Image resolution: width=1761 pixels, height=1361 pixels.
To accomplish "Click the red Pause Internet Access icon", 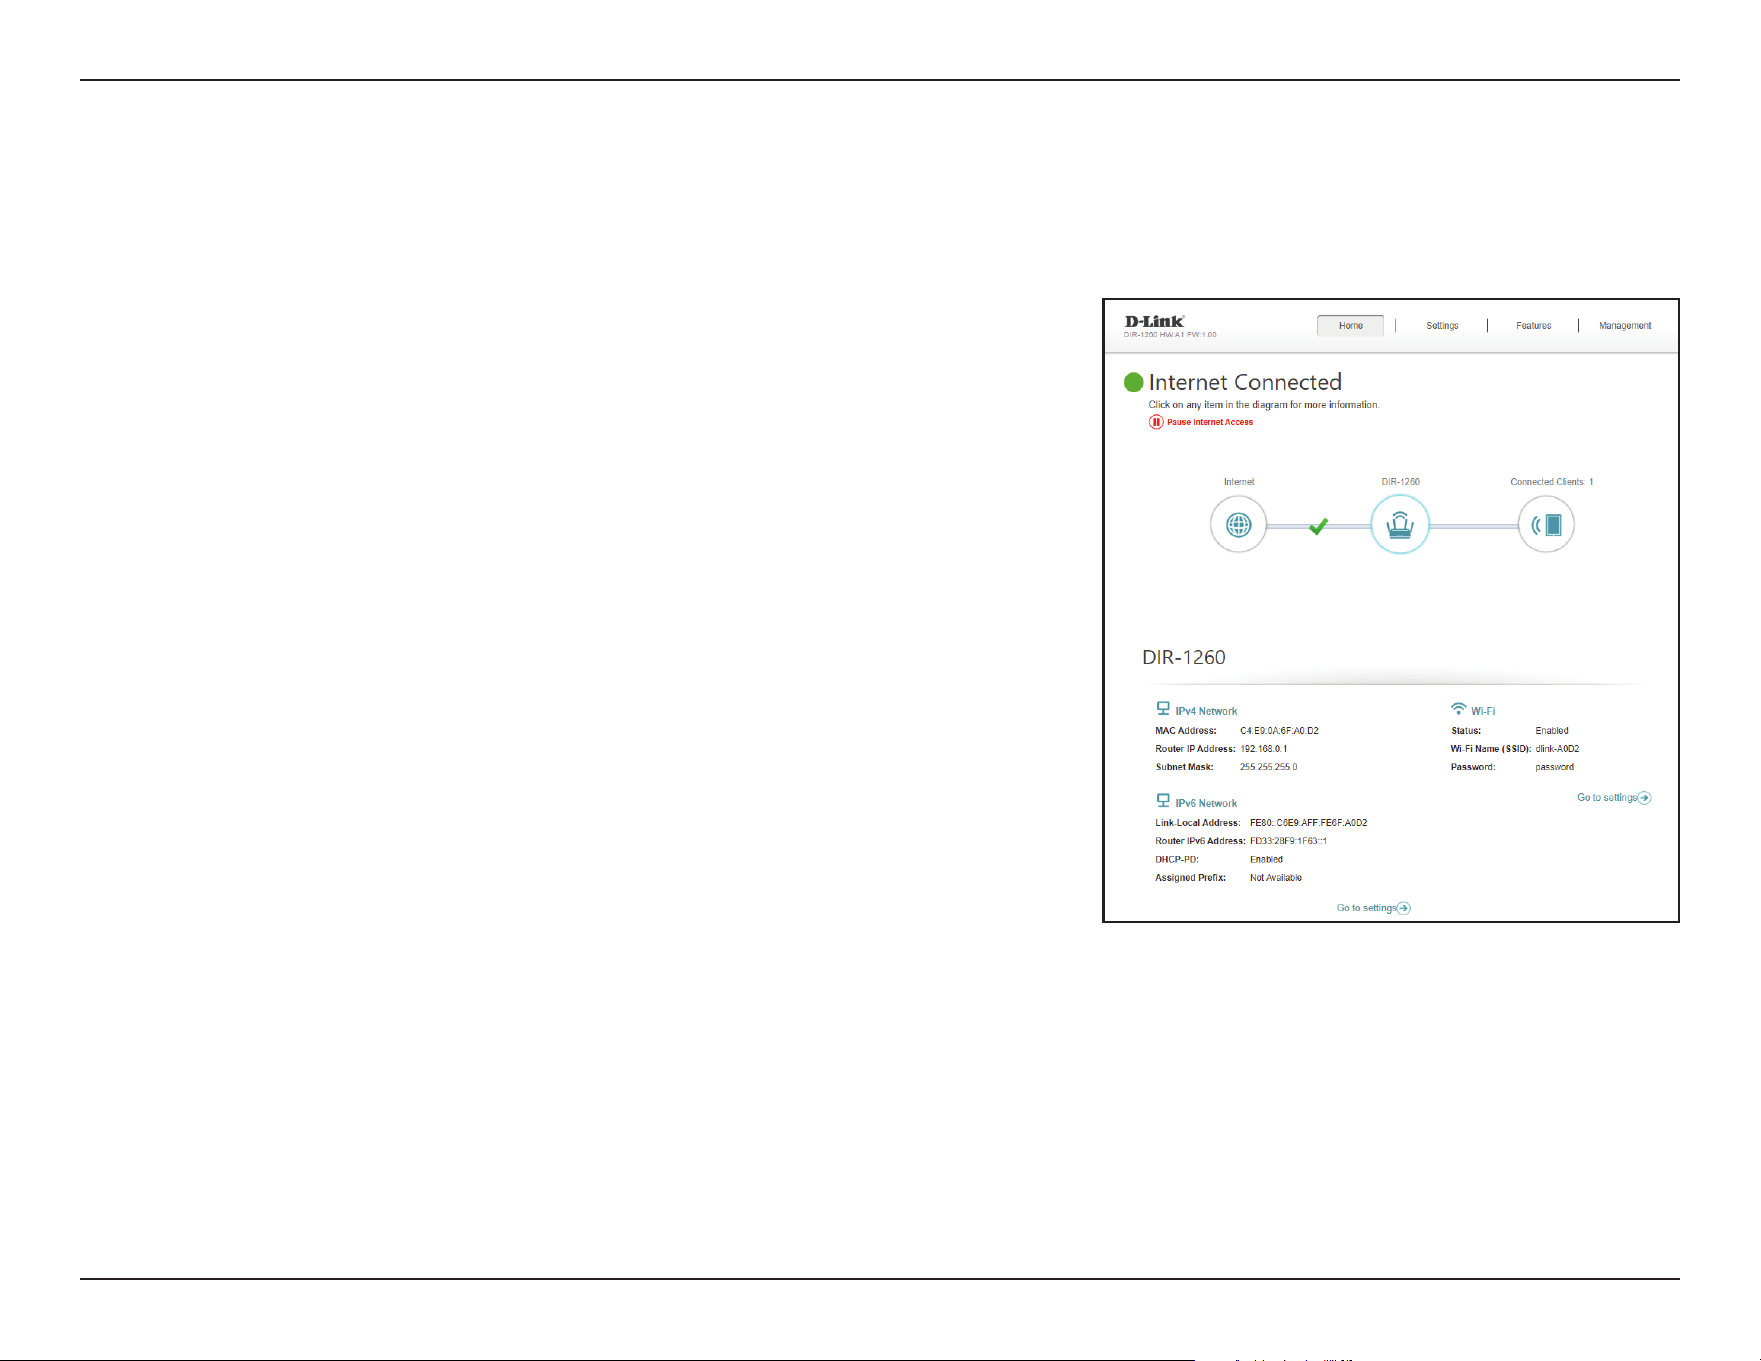I will pyautogui.click(x=1156, y=422).
